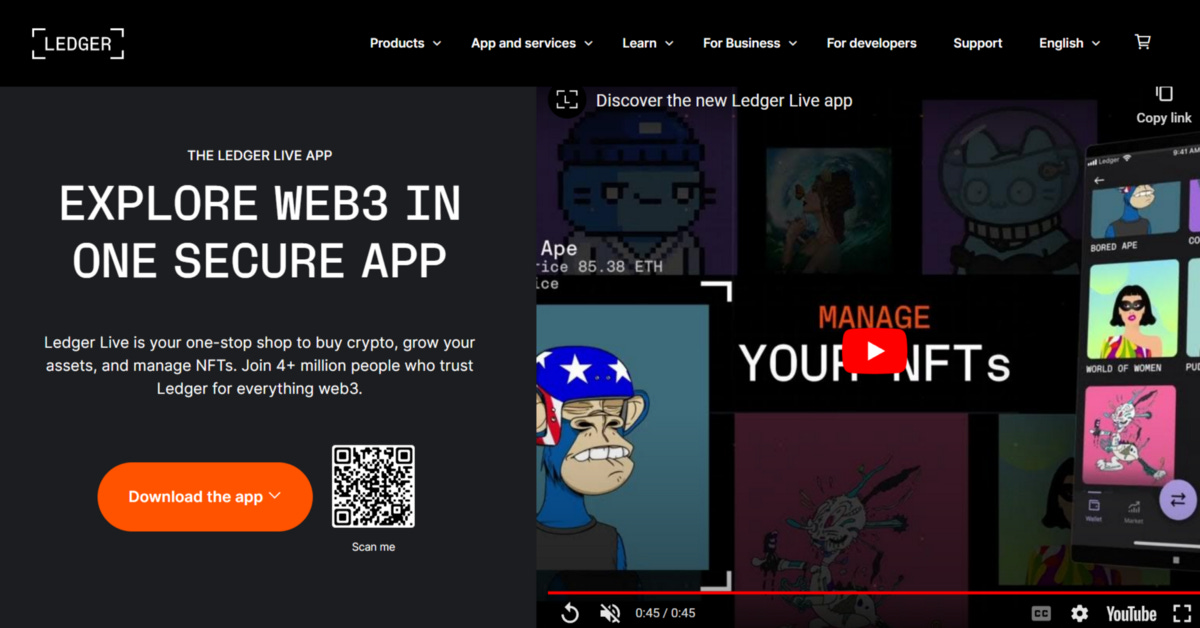This screenshot has width=1200, height=628.
Task: Click the Download the app button
Action: tap(205, 496)
